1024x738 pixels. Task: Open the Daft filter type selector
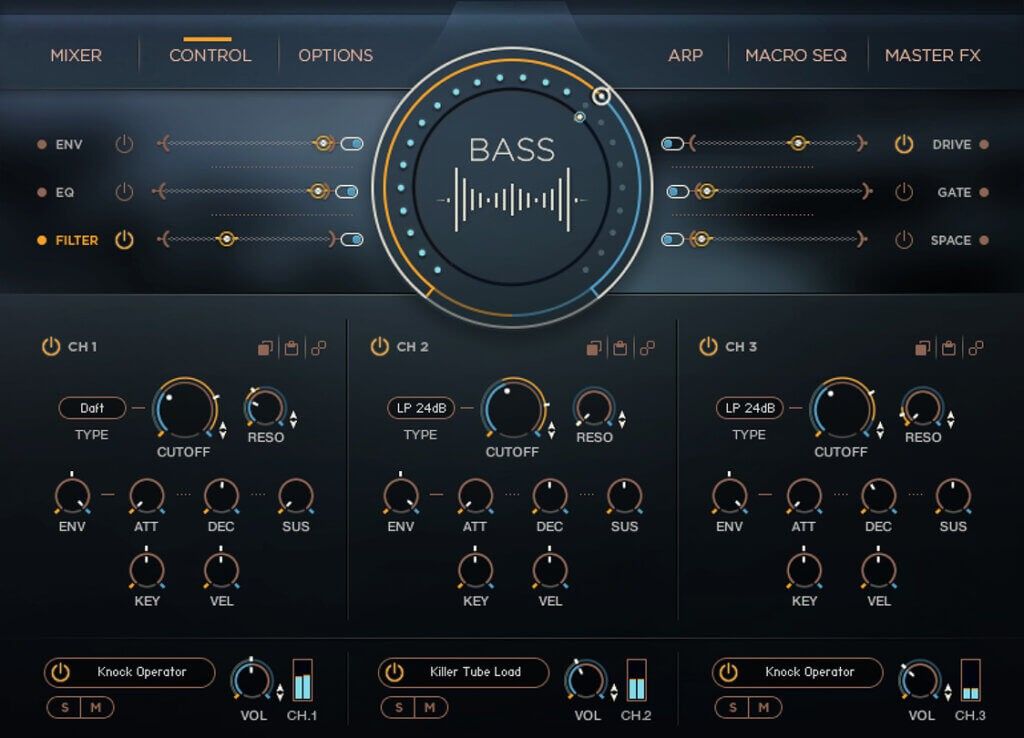[90, 408]
